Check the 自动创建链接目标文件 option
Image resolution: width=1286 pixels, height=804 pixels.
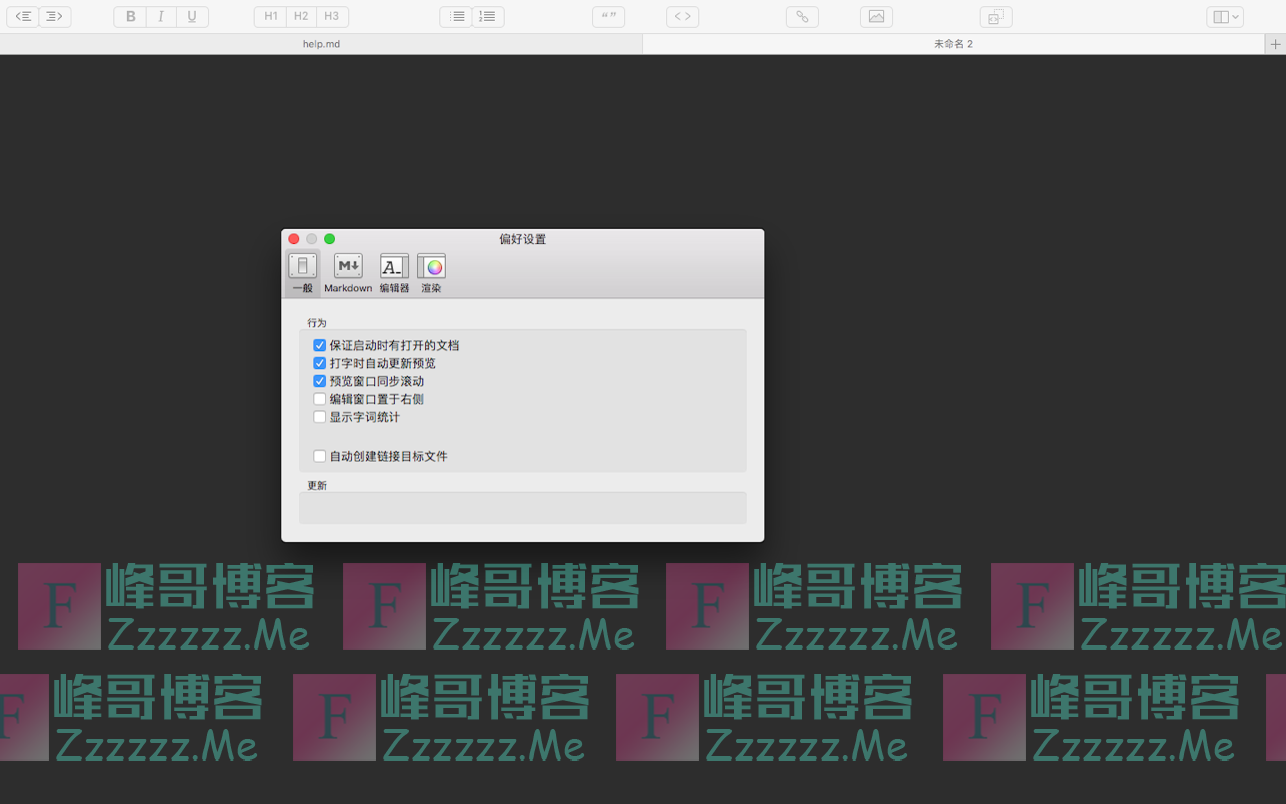point(320,456)
